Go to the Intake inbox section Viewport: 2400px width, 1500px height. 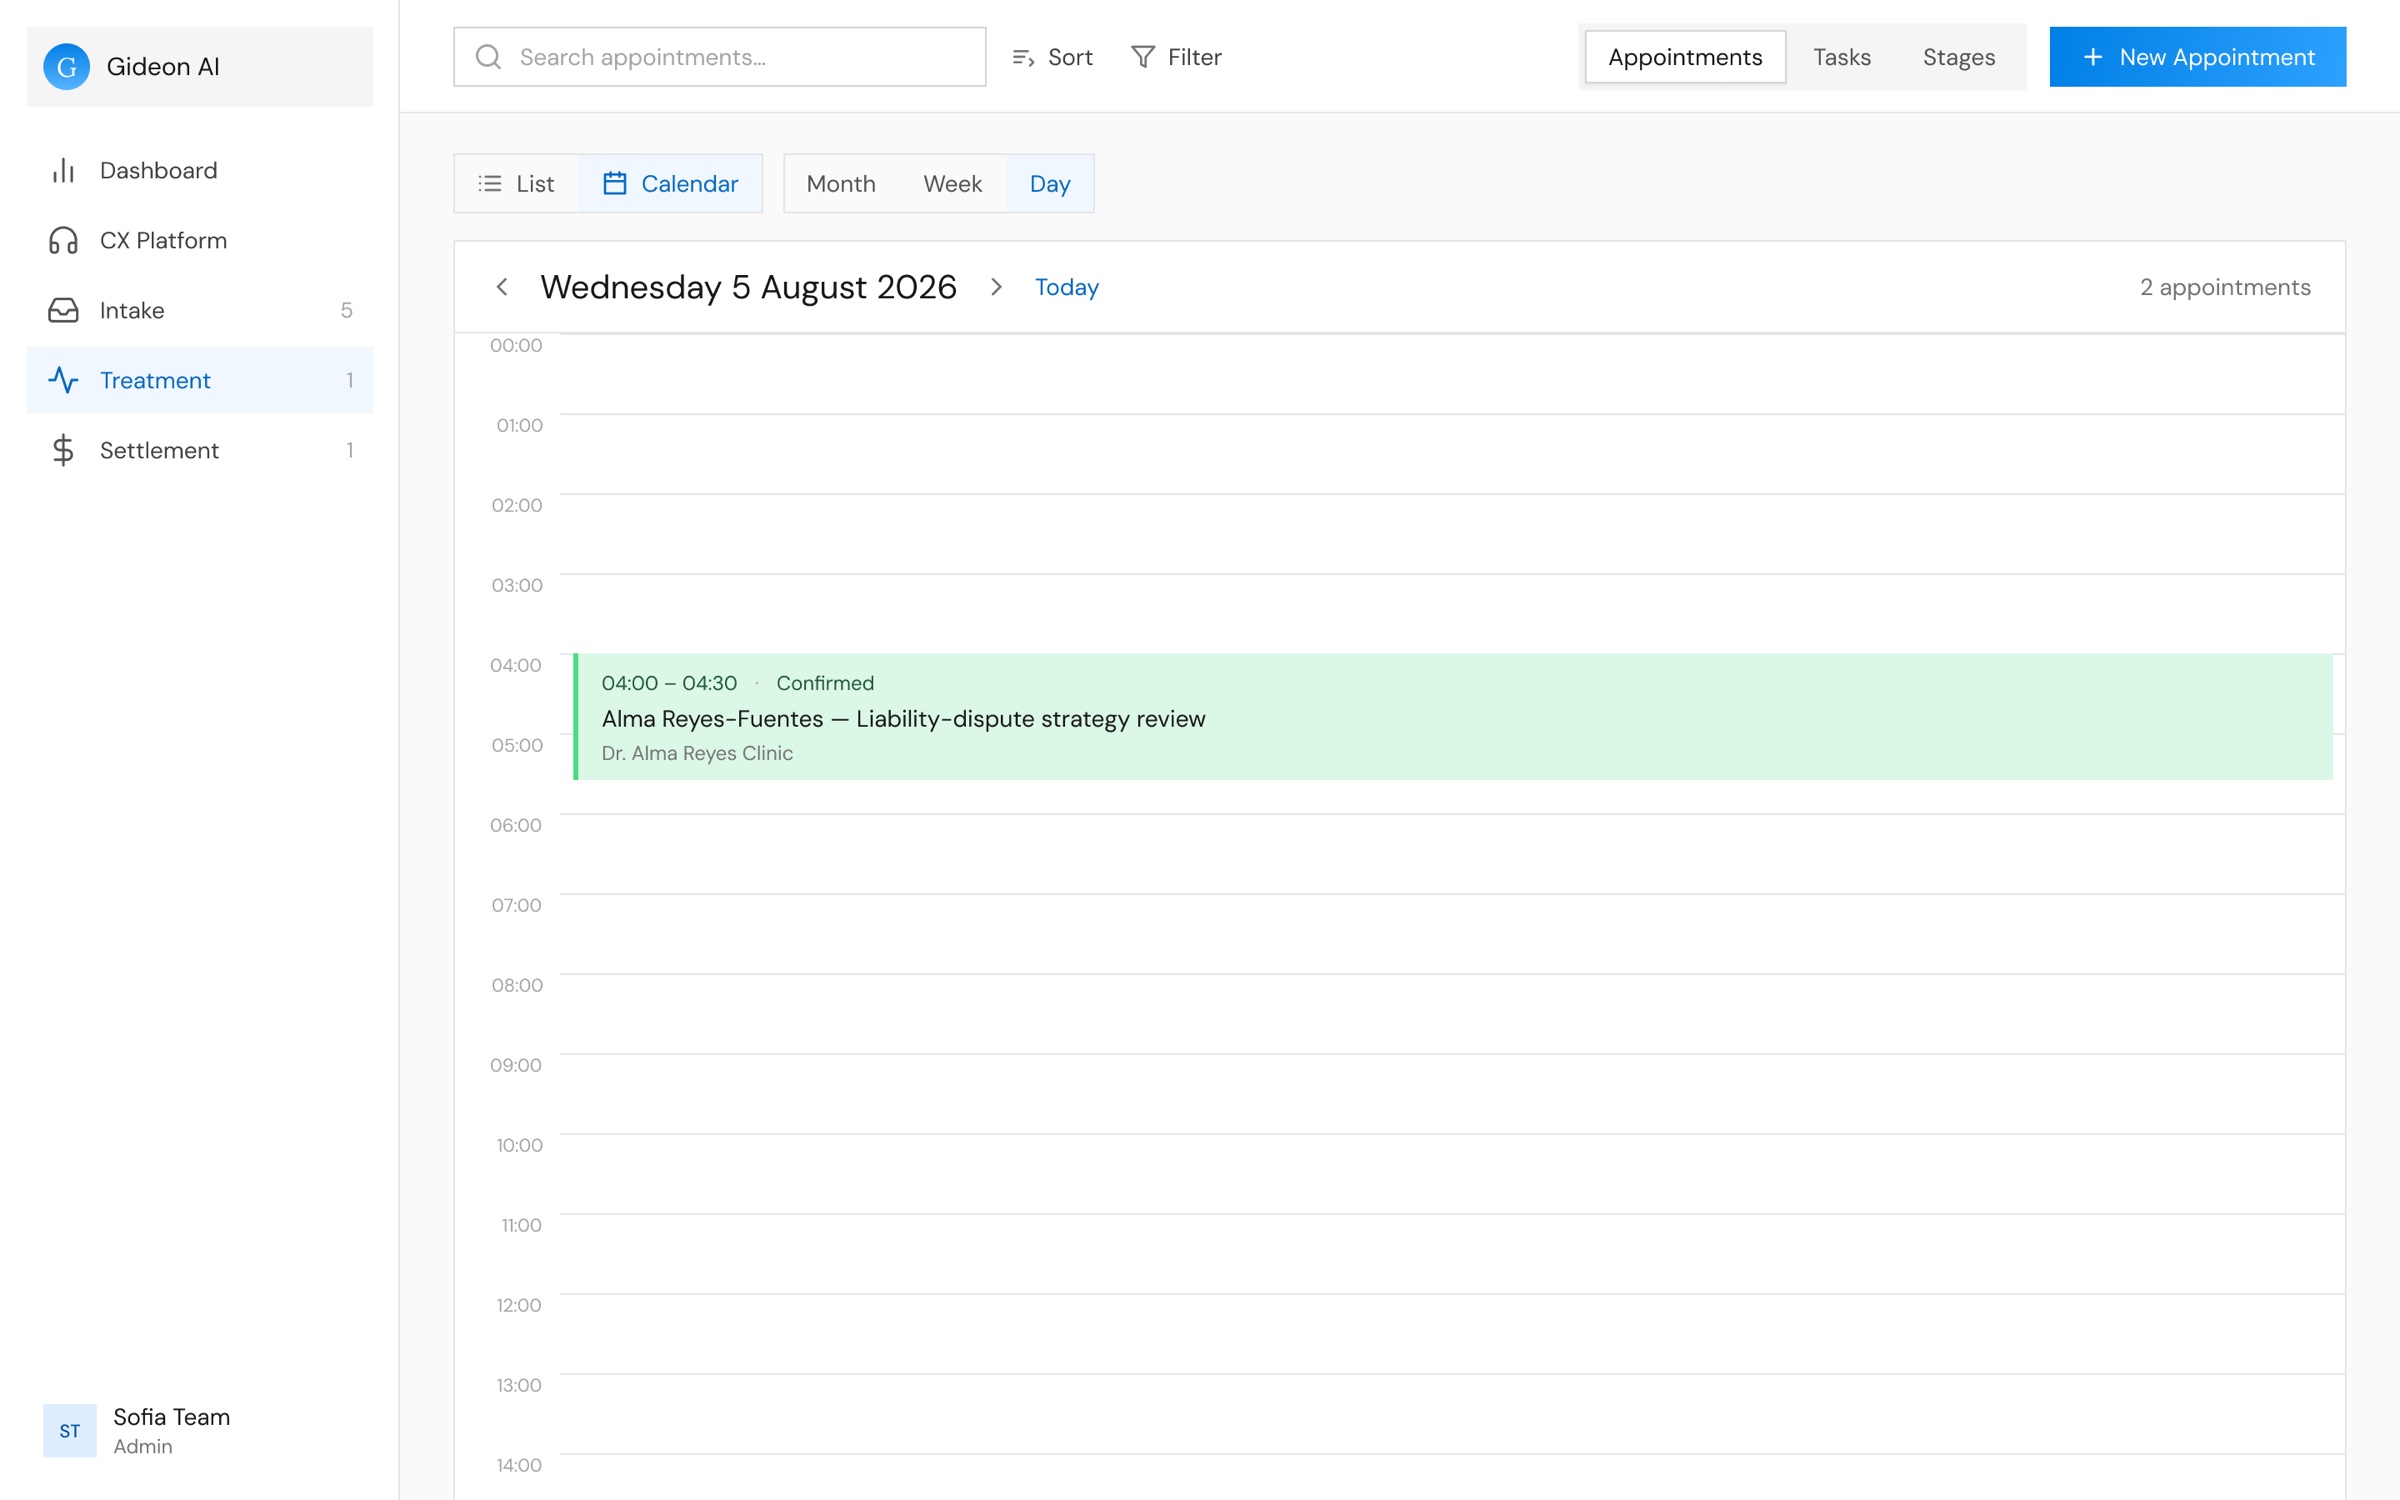point(200,310)
